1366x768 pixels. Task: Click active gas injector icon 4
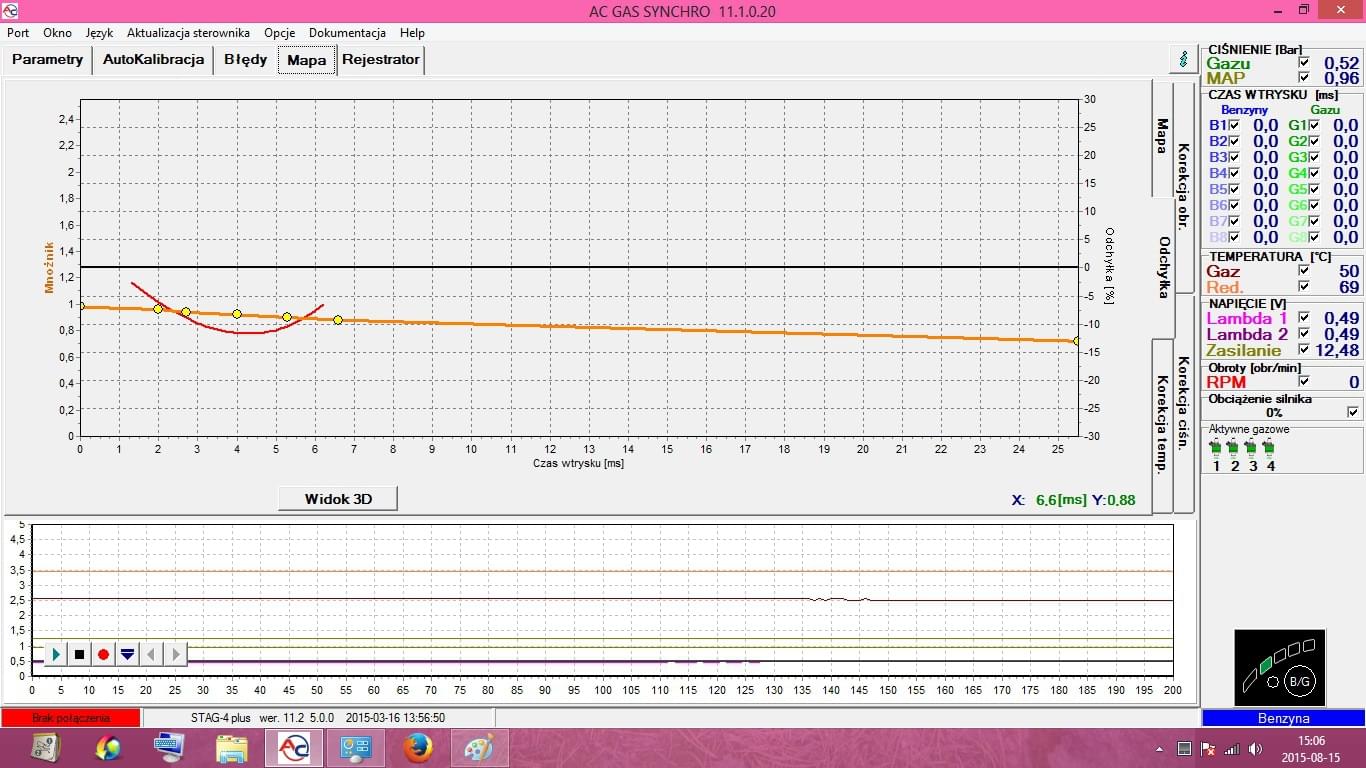(1270, 448)
